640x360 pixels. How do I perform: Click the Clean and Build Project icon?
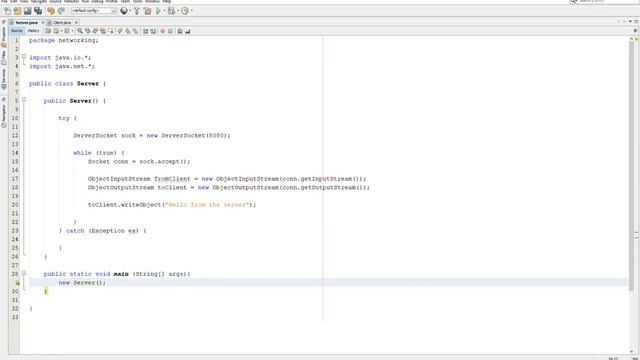[147, 11]
